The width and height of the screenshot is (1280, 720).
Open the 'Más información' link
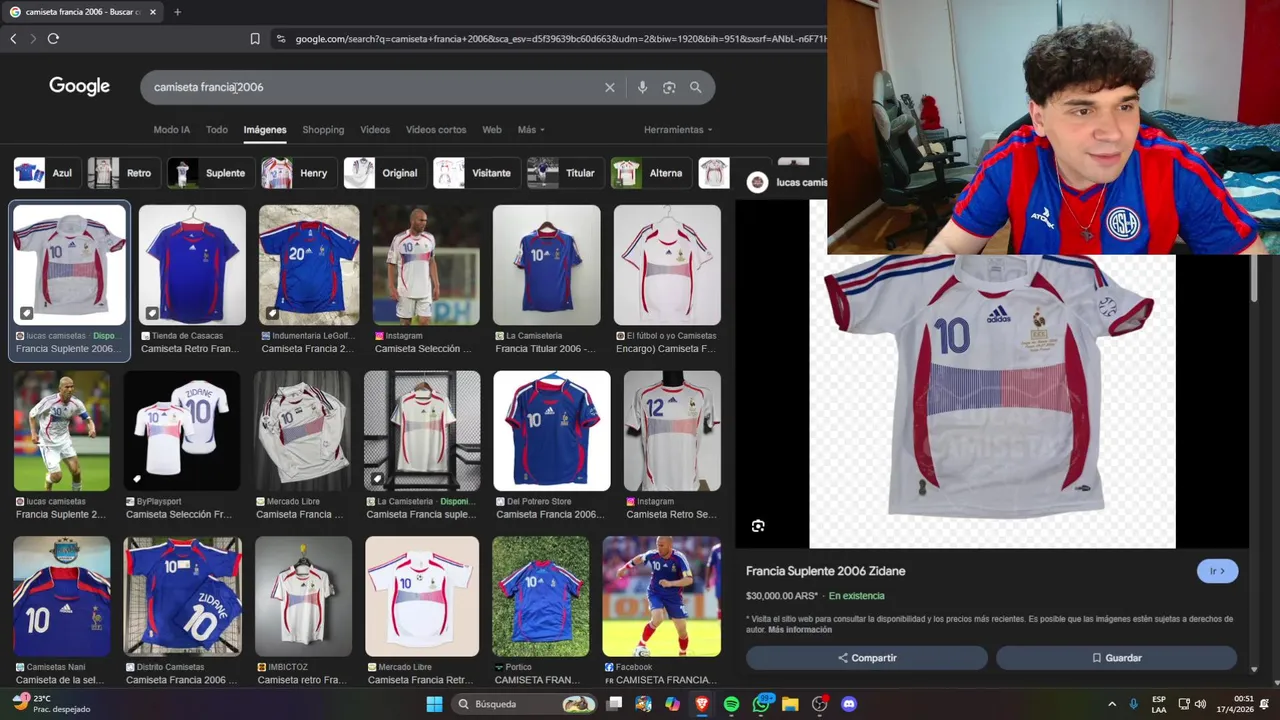(x=800, y=630)
